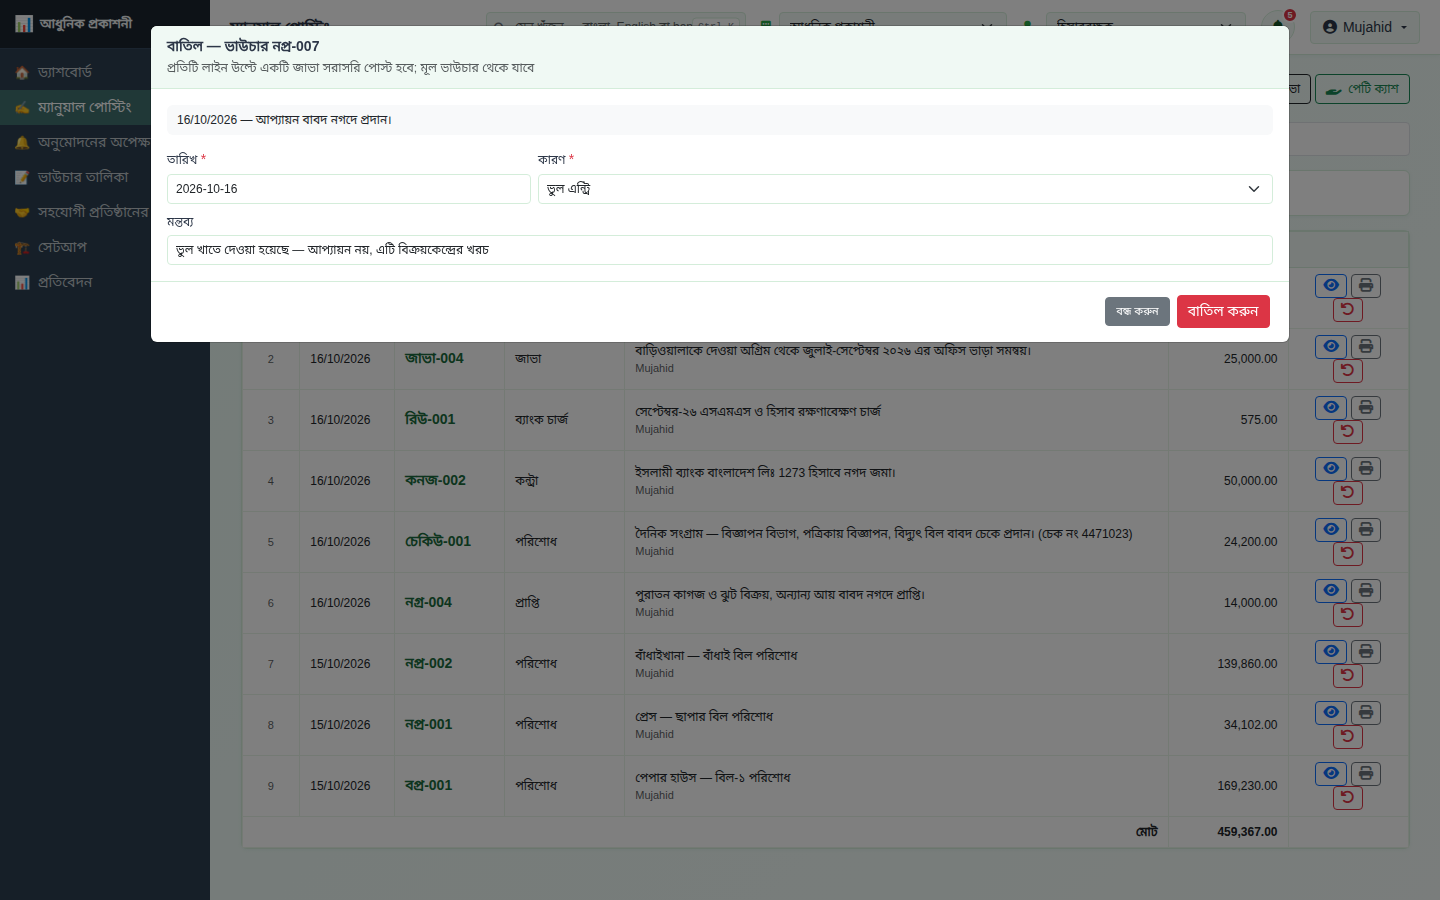1440x900 pixels.
Task: Click the grey বন্ধ করুন button
Action: pos(1137,311)
